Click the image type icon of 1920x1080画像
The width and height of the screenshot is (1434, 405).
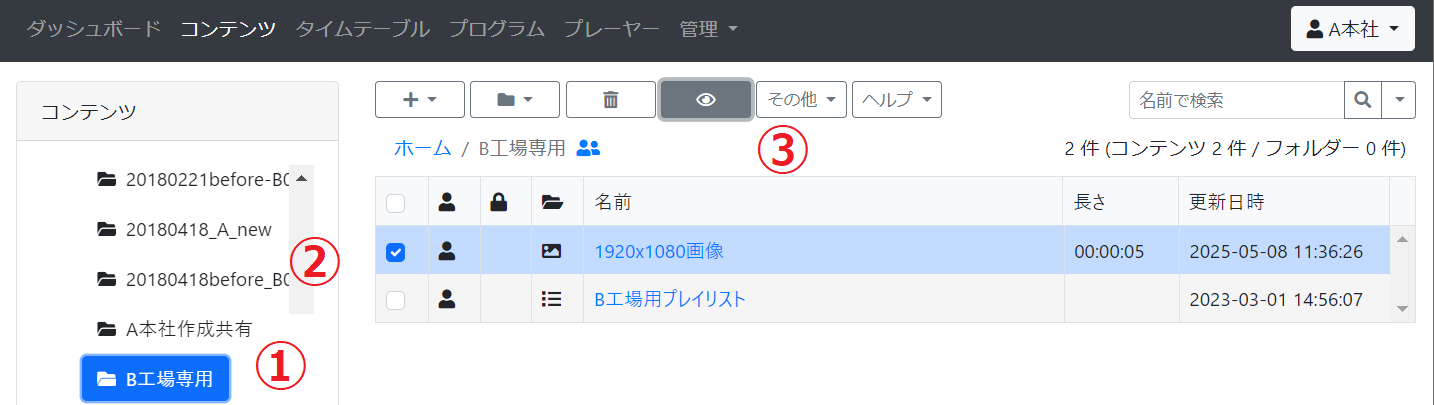coord(551,251)
